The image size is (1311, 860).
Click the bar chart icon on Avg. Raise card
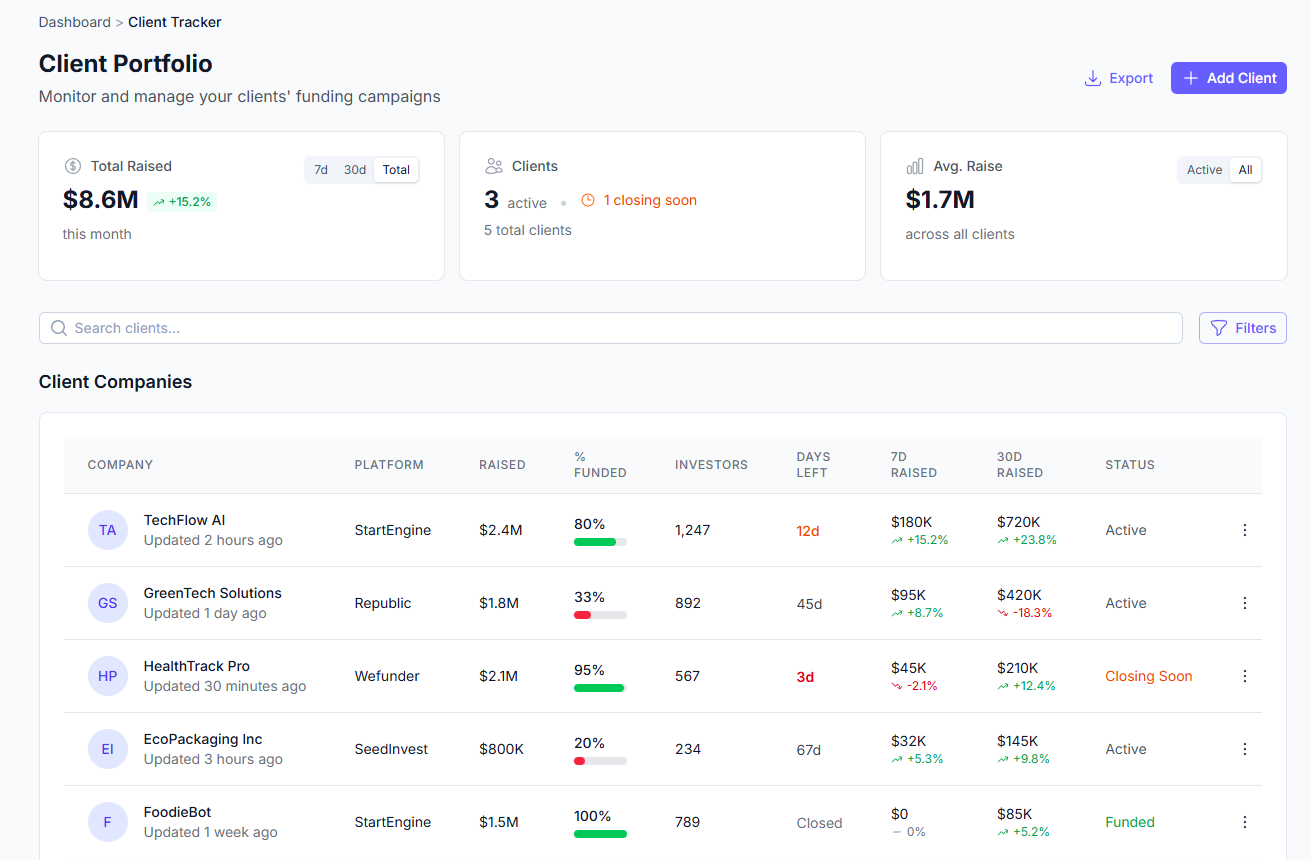coord(915,165)
